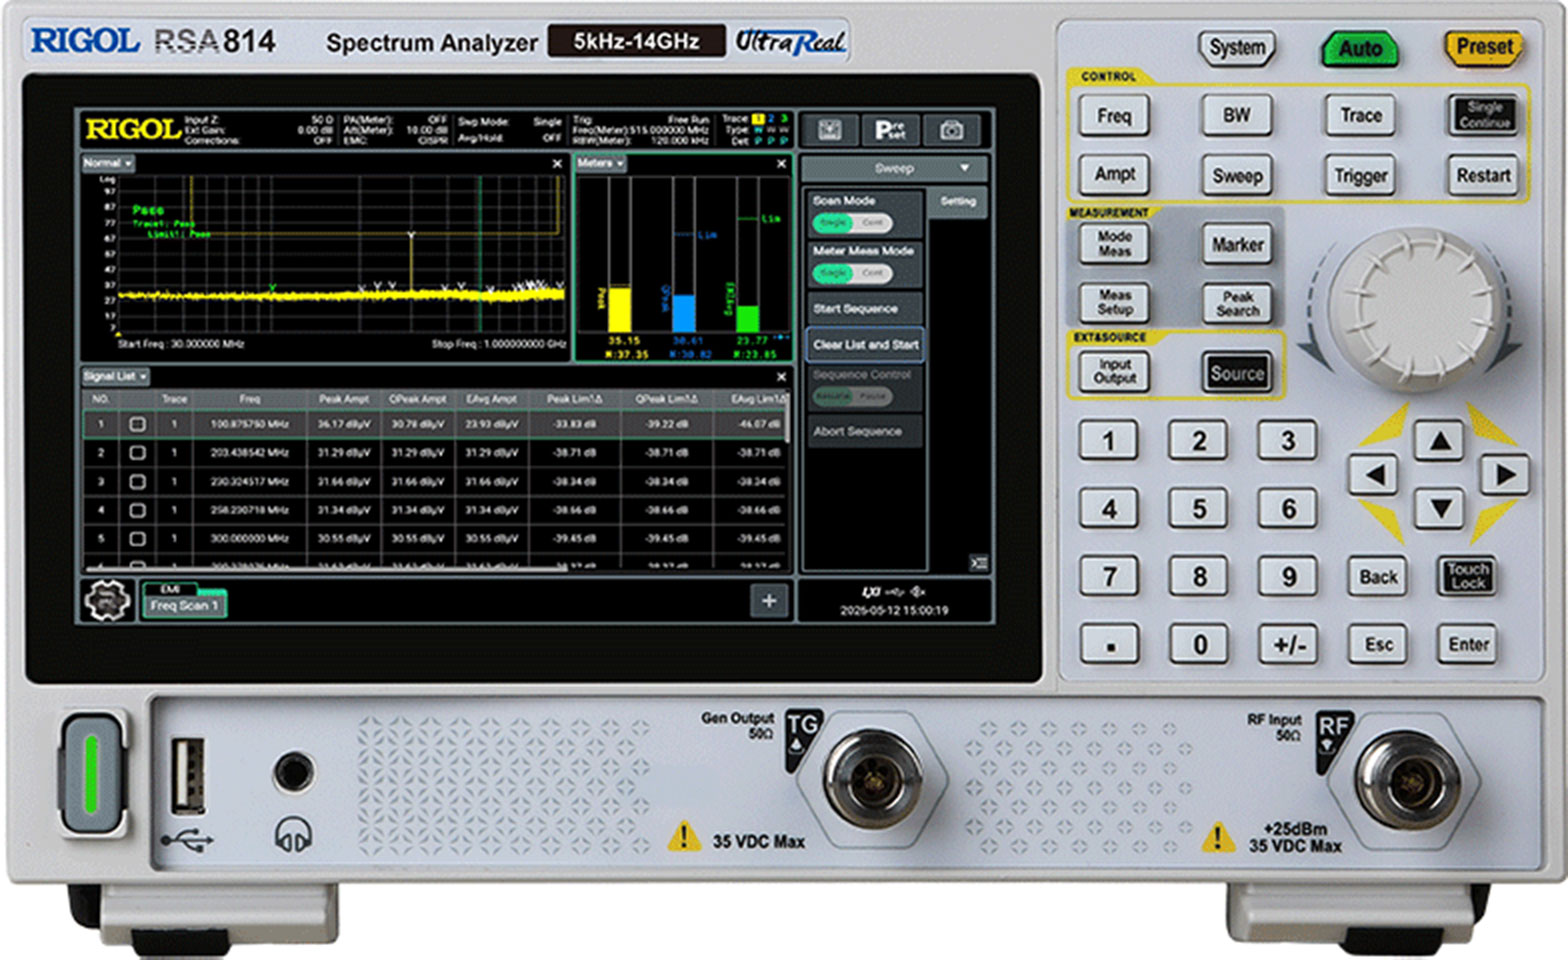Check the box in signal row 3
Viewport: 1568px width, 960px height.
(137, 482)
